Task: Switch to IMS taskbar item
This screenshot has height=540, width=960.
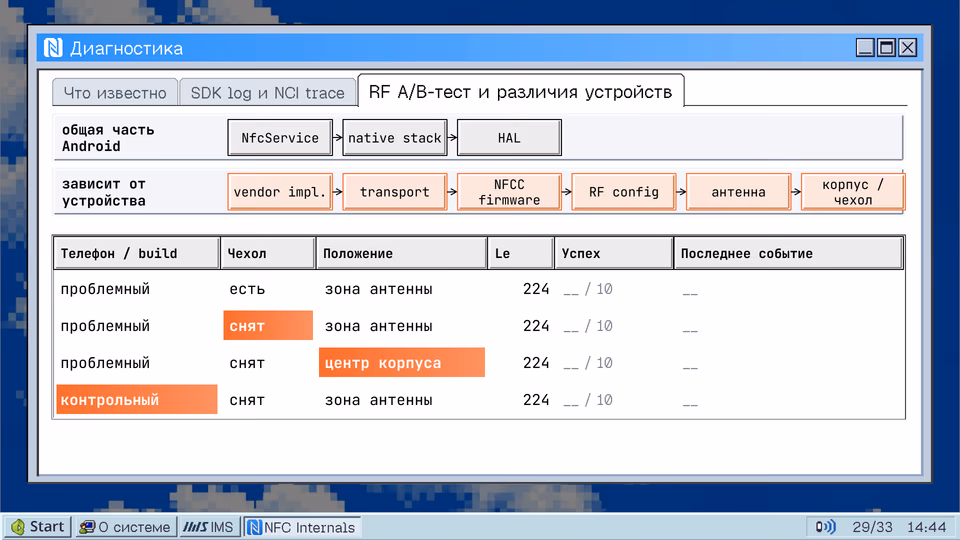Action: pyautogui.click(x=209, y=527)
